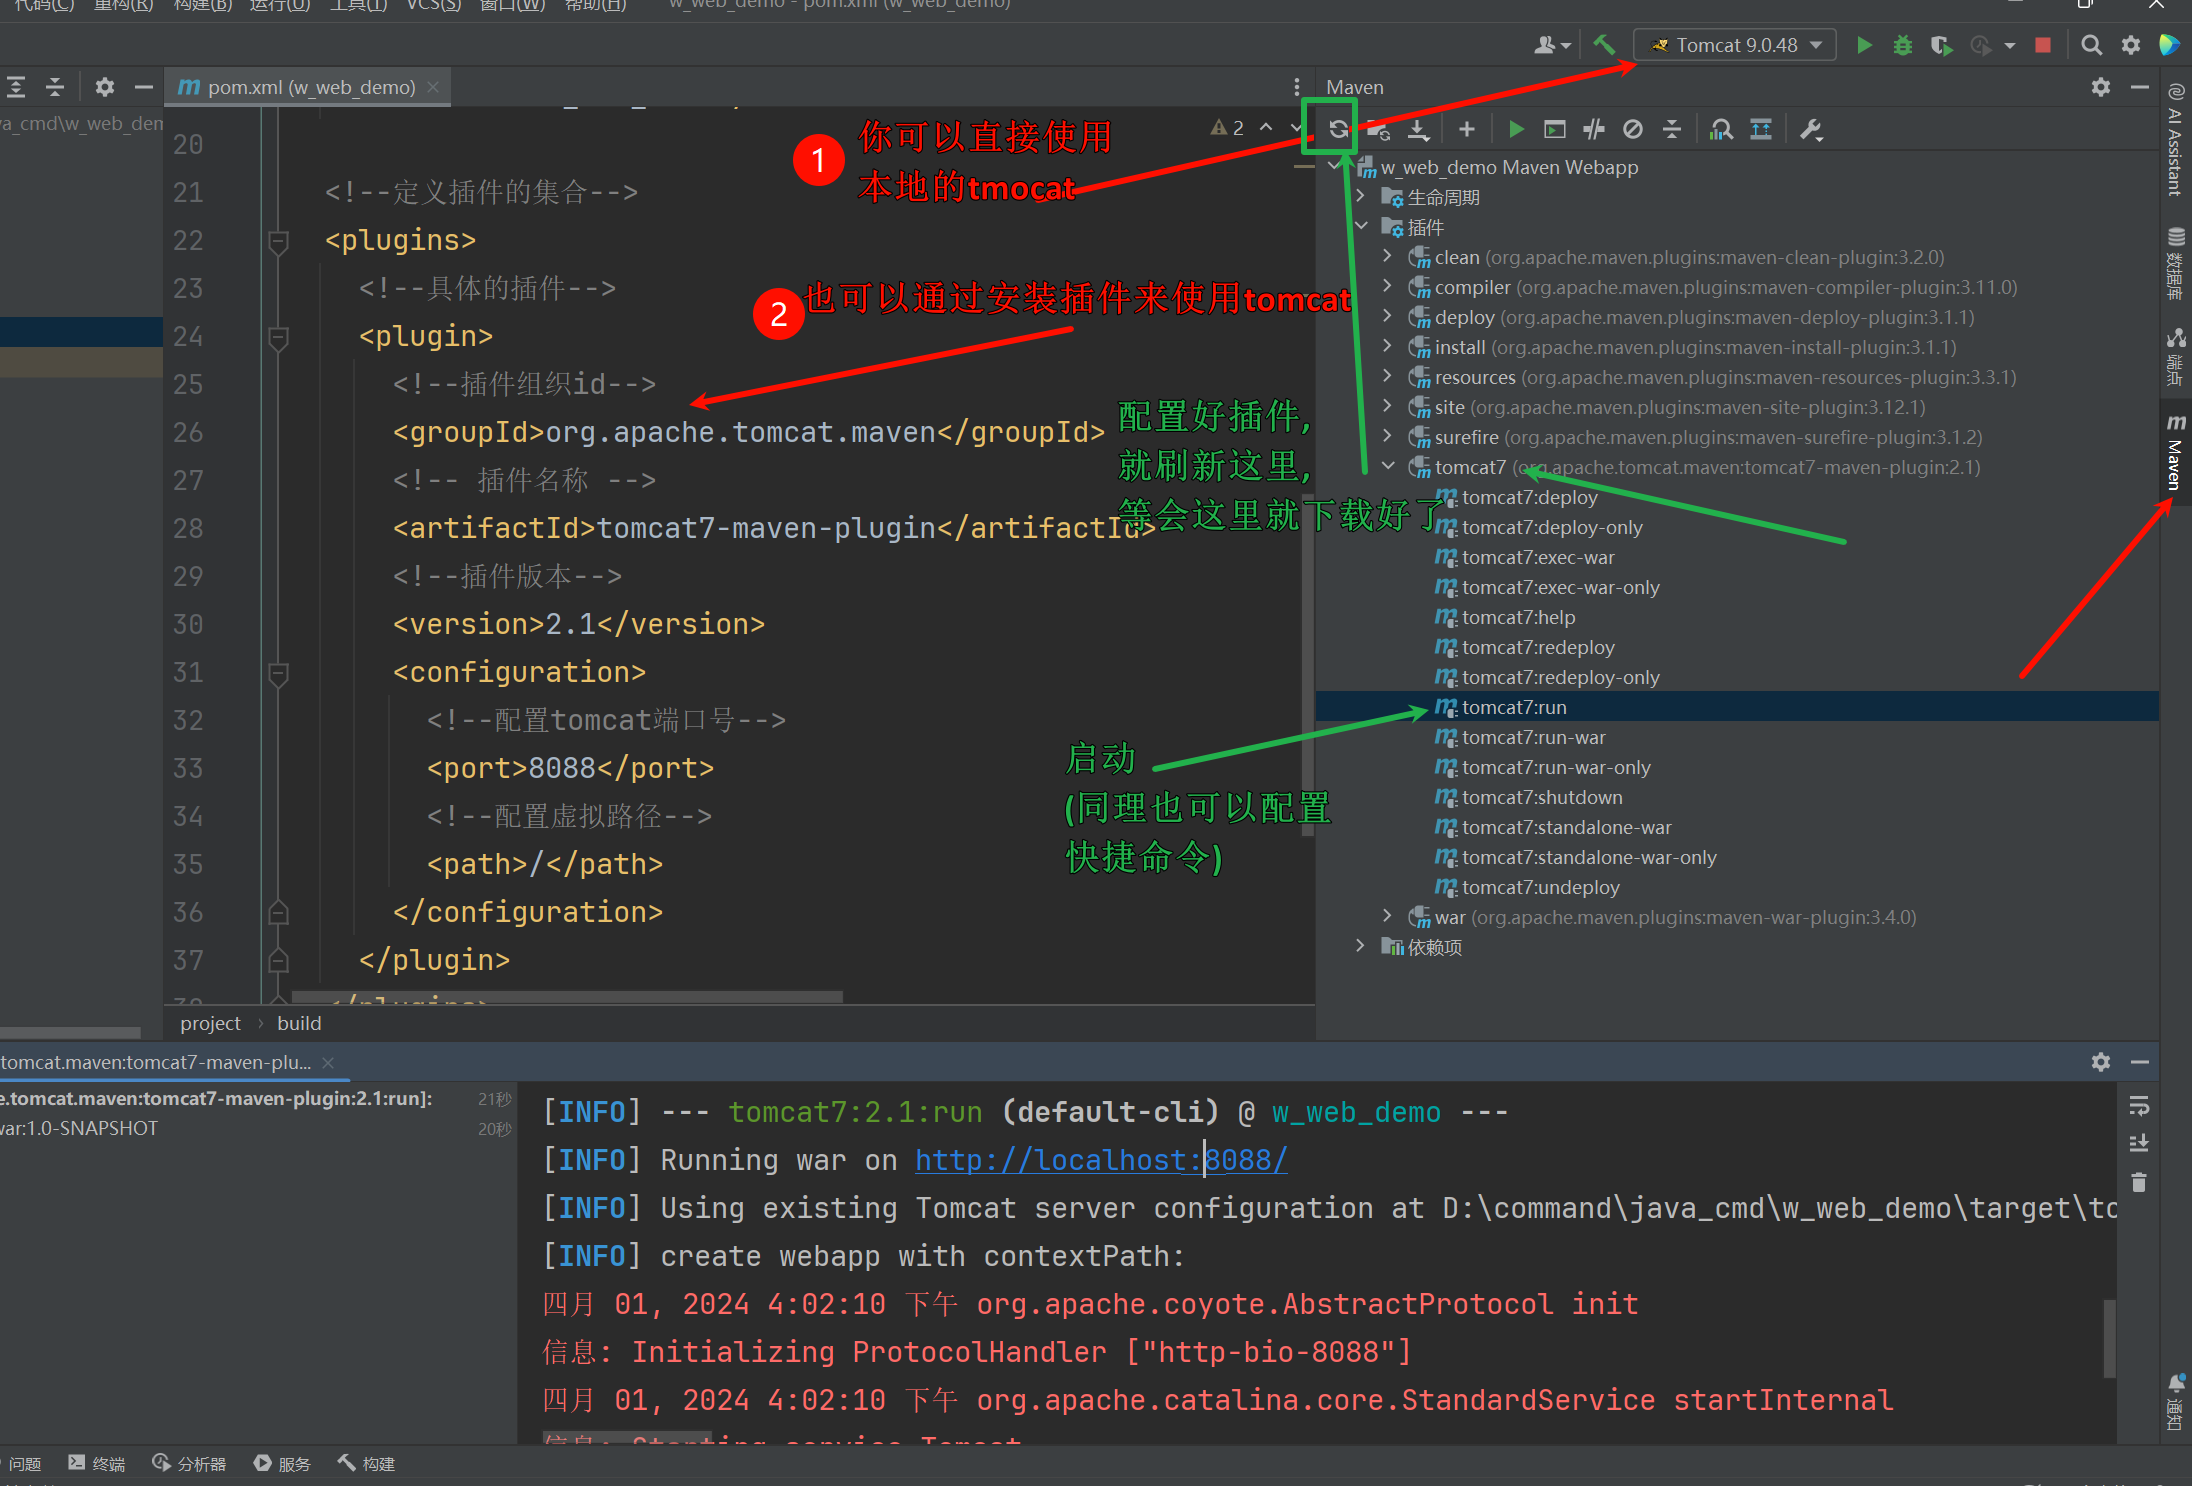Click the Execute Maven Goal icon
2192x1486 pixels.
(1554, 129)
